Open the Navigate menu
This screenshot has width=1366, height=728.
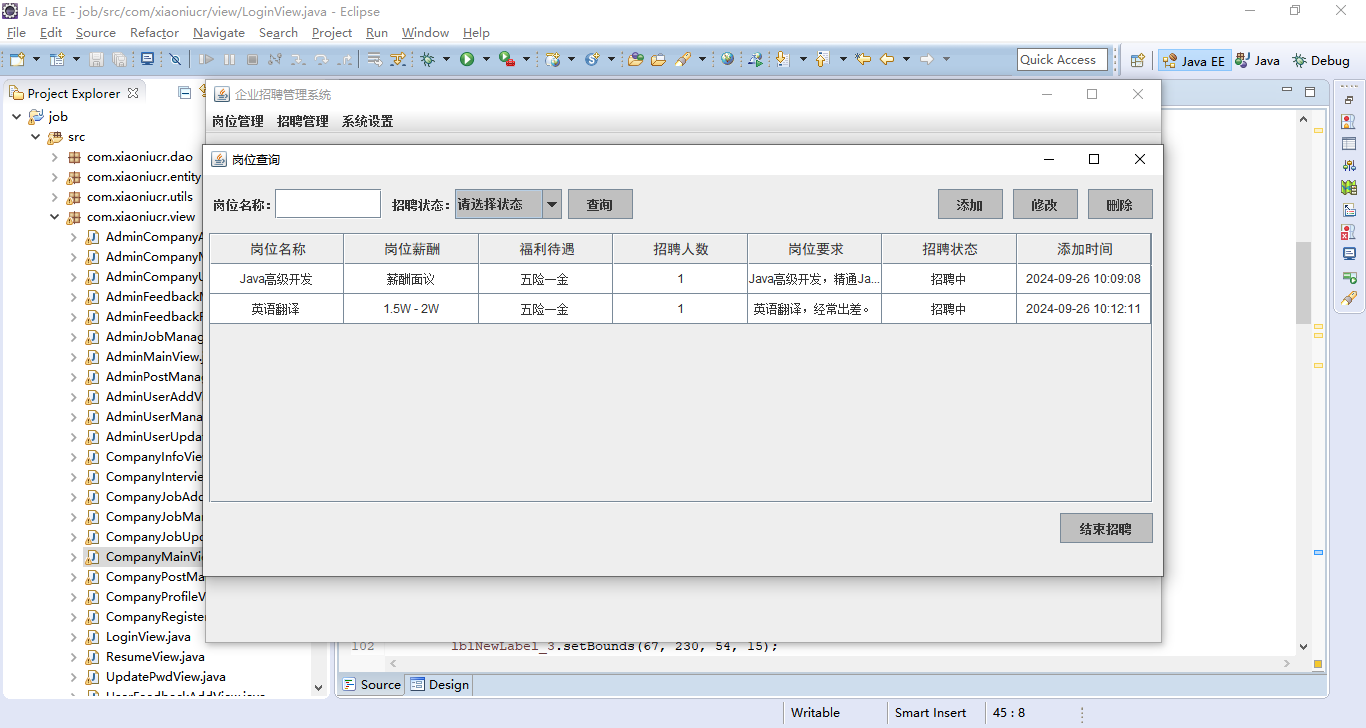pos(219,33)
